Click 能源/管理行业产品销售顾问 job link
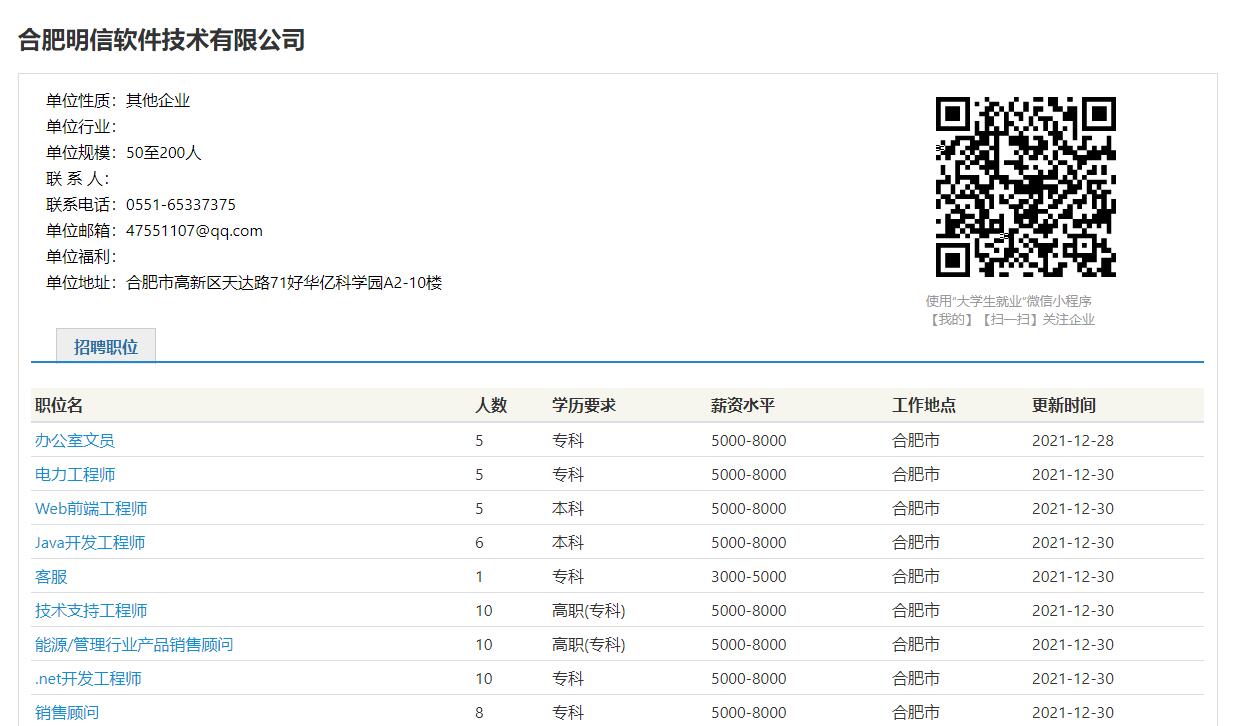Image resolution: width=1233 pixels, height=726 pixels. click(x=134, y=644)
